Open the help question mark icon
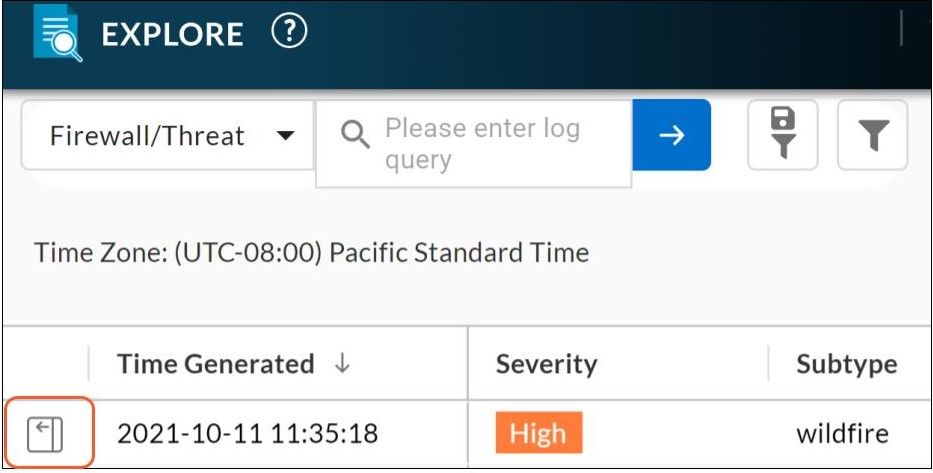 (288, 33)
